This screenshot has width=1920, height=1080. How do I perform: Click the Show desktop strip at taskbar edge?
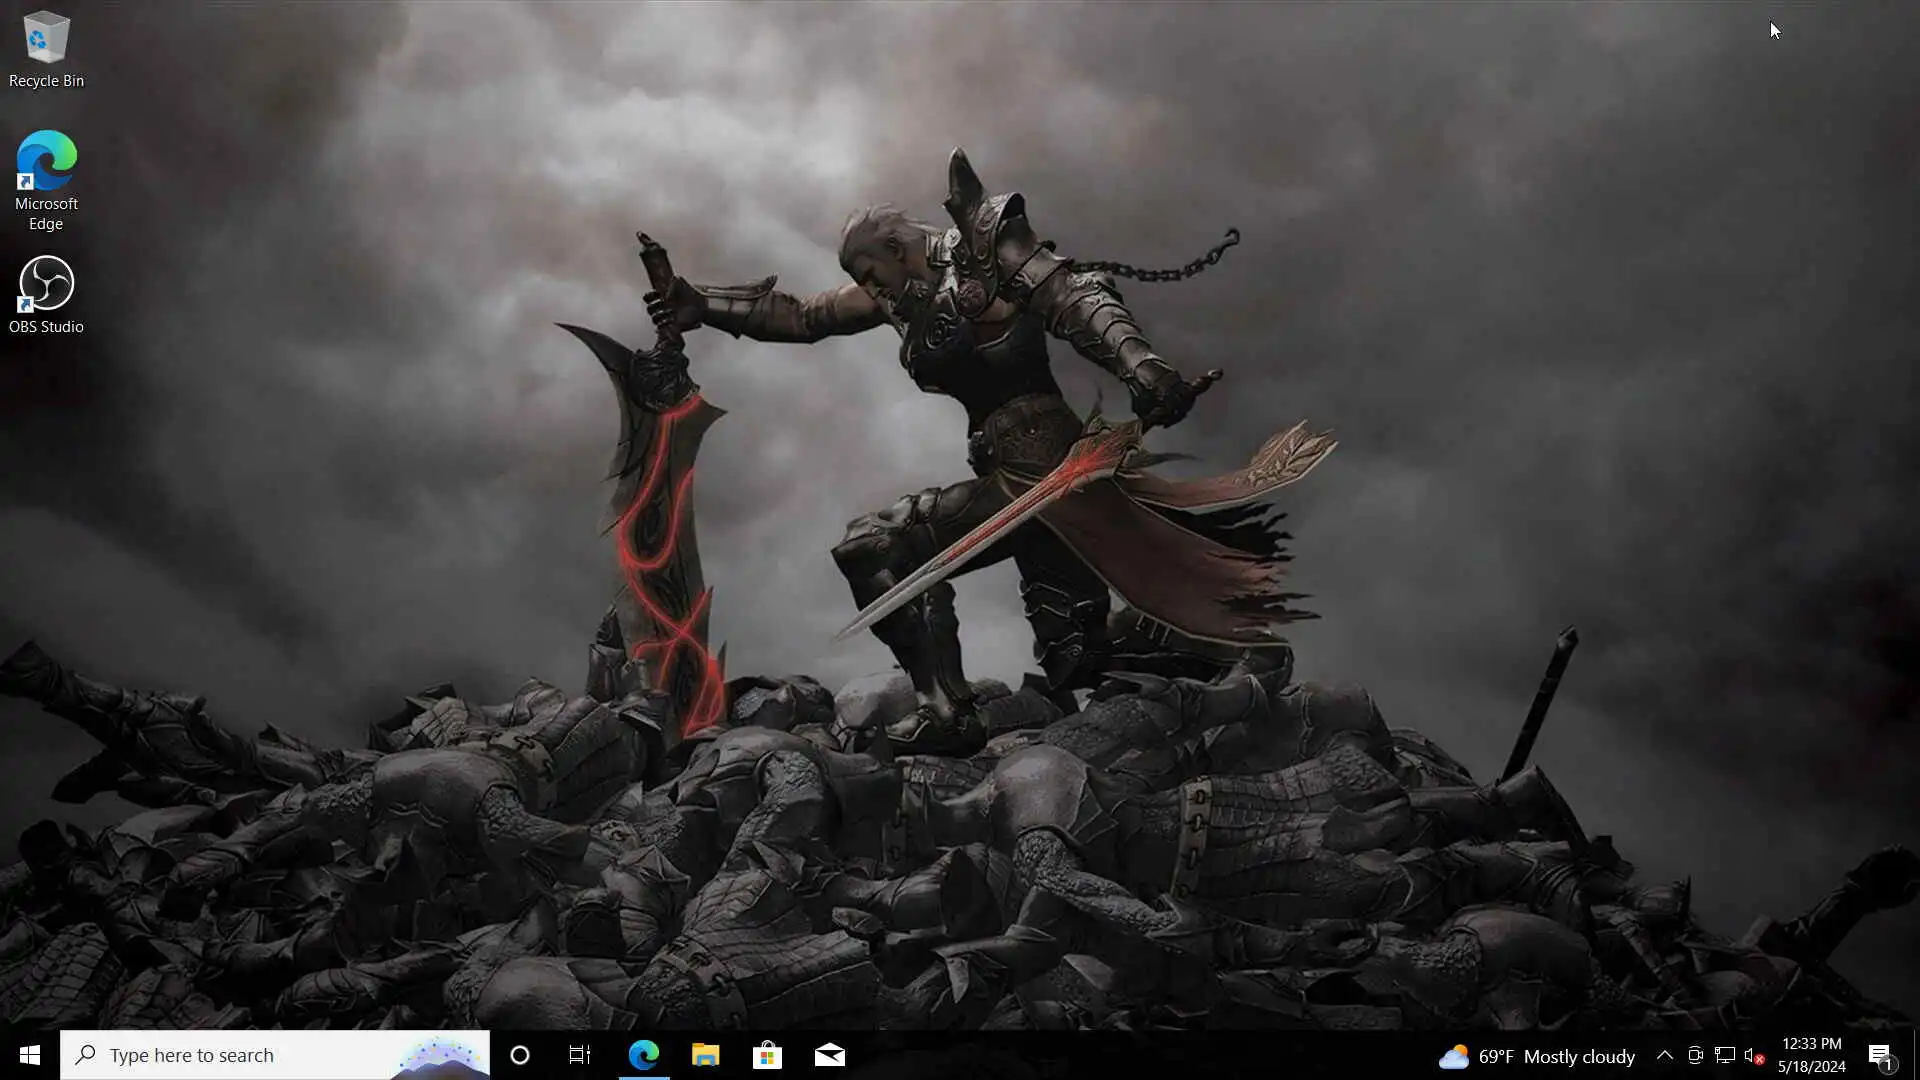1916,1055
